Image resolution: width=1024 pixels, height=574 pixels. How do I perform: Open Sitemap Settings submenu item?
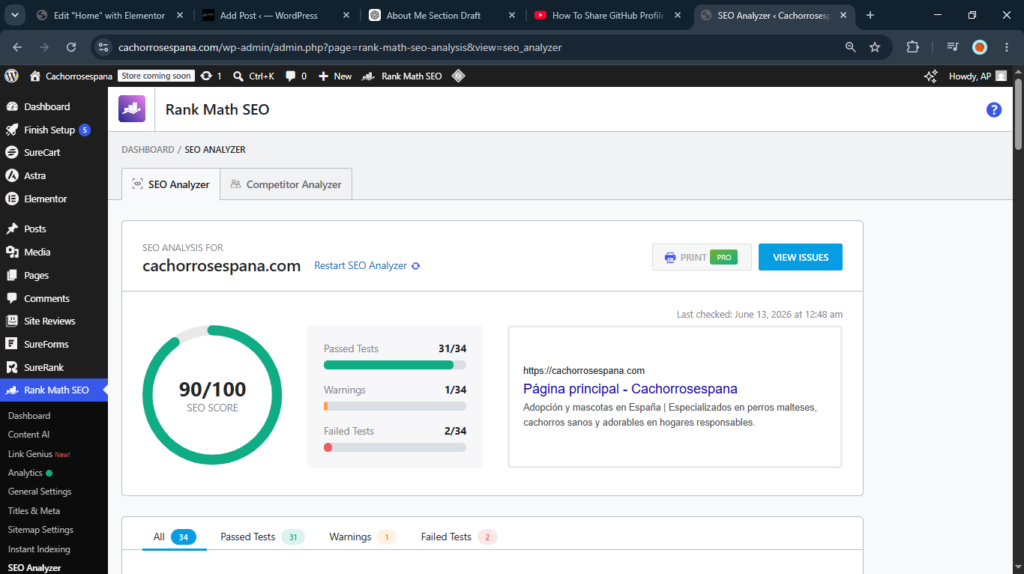pos(40,530)
